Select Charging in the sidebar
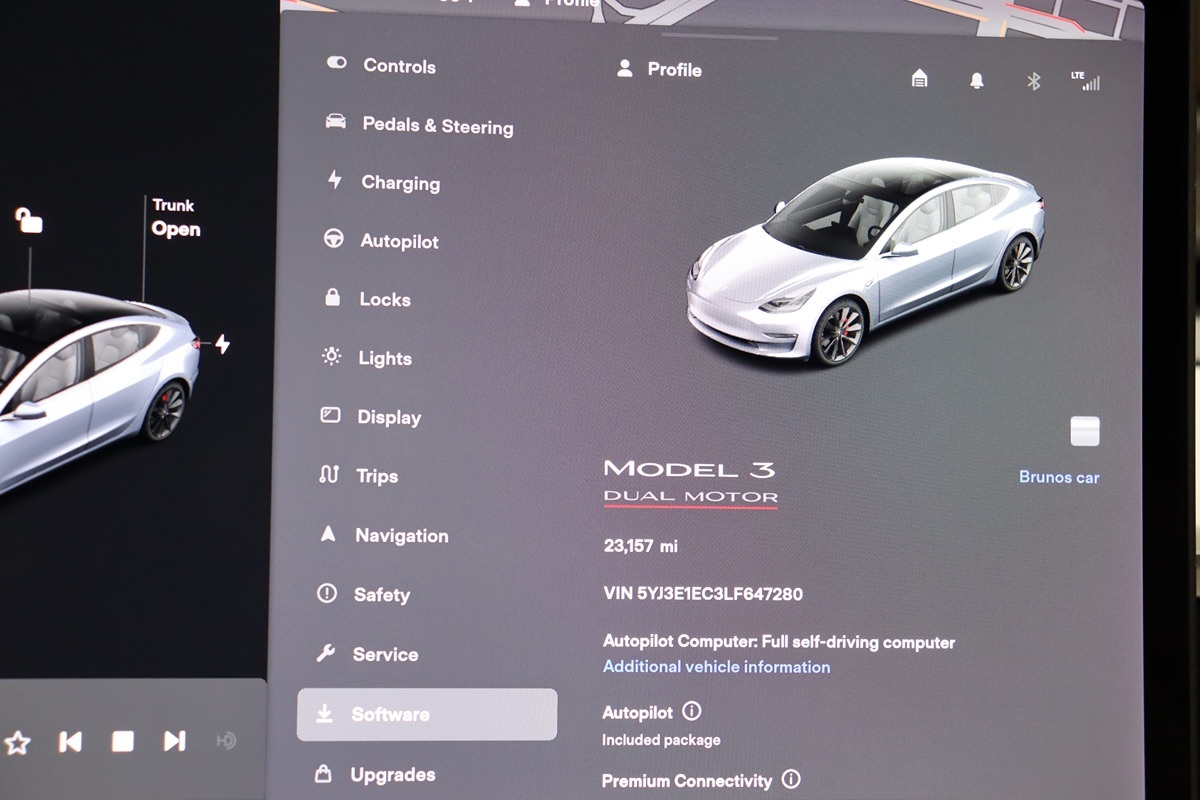Screen dimensions: 1200x800 pos(399,183)
